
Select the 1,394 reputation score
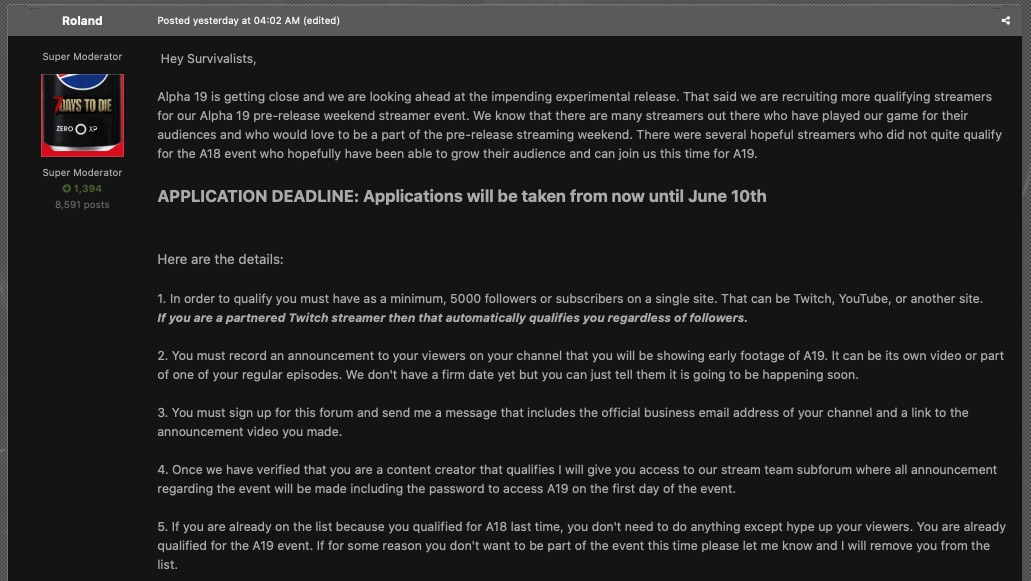point(87,189)
